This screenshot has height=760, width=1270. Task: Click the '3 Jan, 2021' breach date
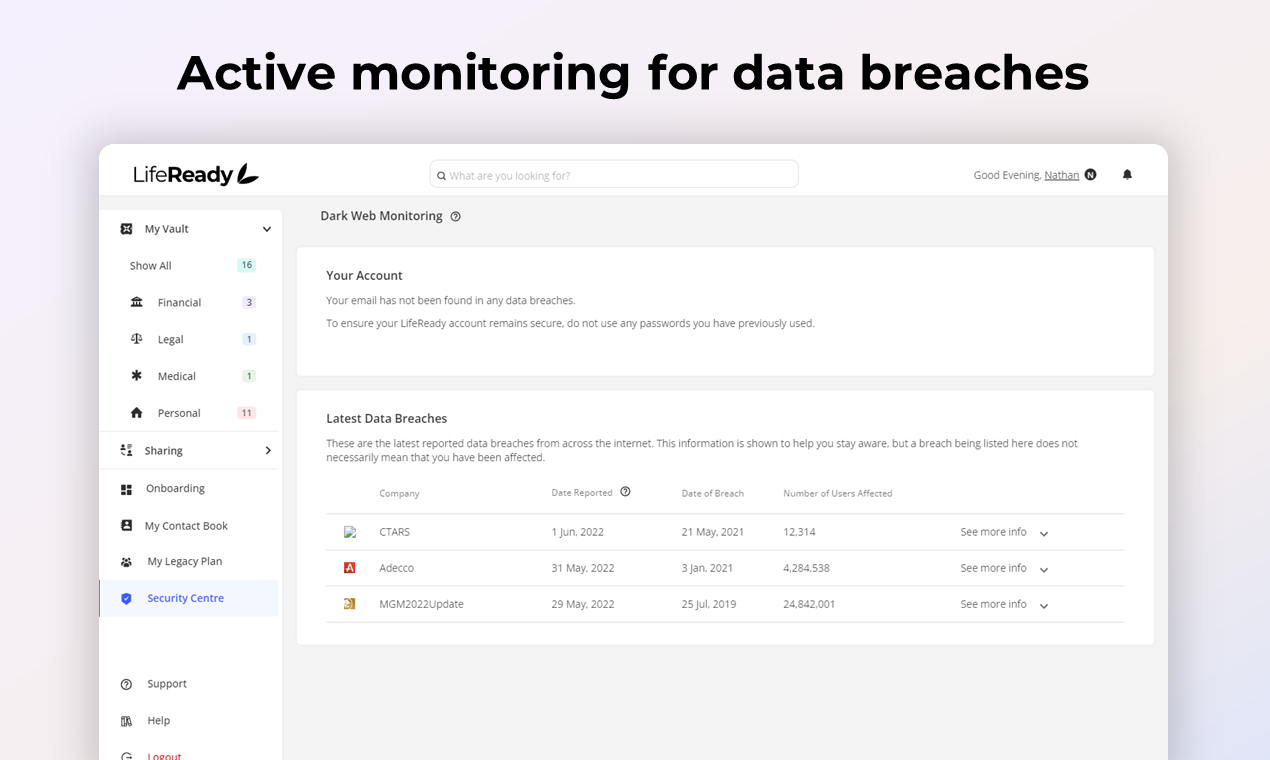point(707,568)
